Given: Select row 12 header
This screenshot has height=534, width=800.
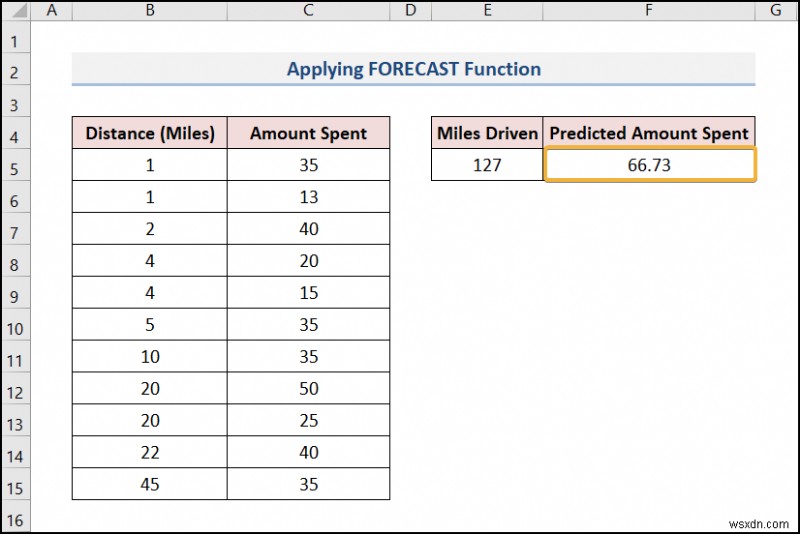Looking at the screenshot, I should (x=16, y=388).
